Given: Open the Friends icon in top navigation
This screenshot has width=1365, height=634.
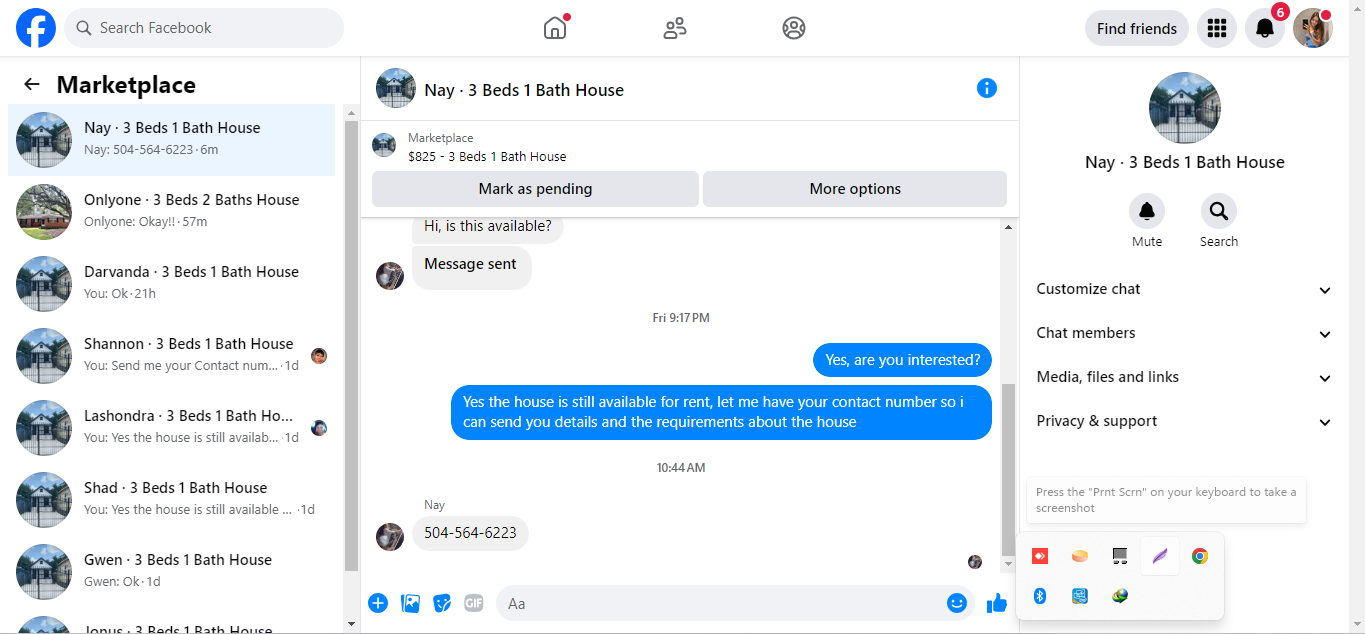Looking at the screenshot, I should 675,28.
